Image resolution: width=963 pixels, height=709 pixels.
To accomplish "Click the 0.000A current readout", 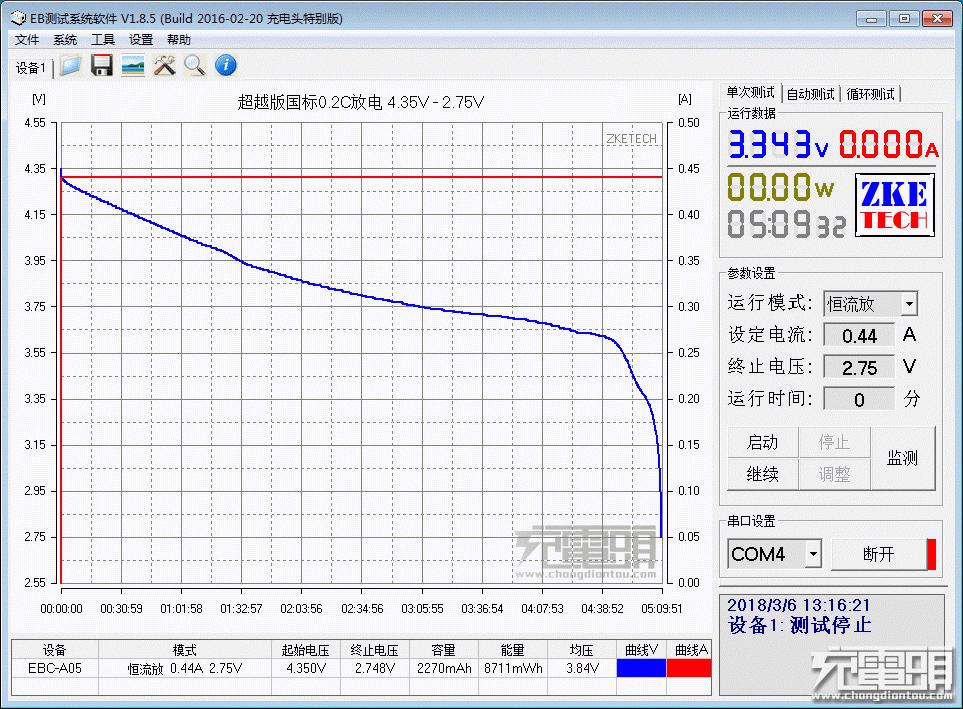I will tap(889, 145).
